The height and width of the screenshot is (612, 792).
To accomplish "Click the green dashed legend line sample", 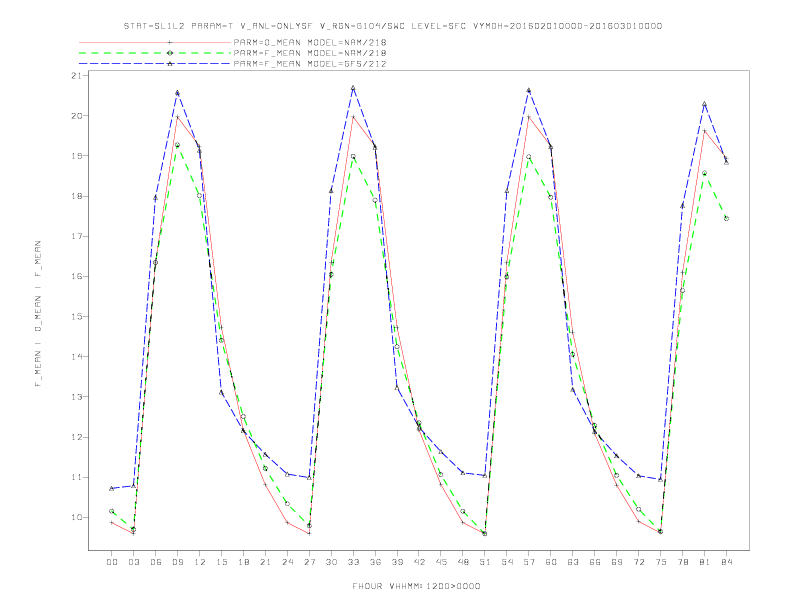I will tap(155, 53).
